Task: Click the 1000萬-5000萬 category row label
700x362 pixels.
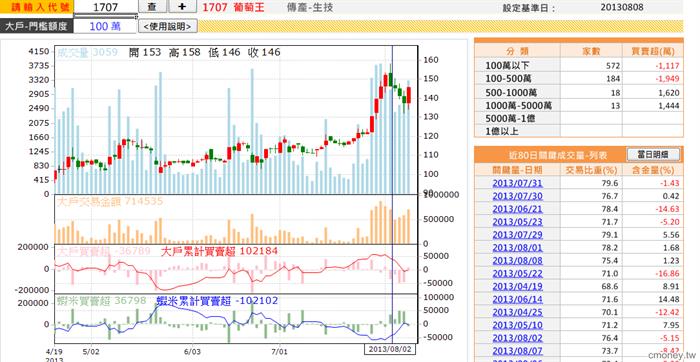Action: click(x=518, y=106)
